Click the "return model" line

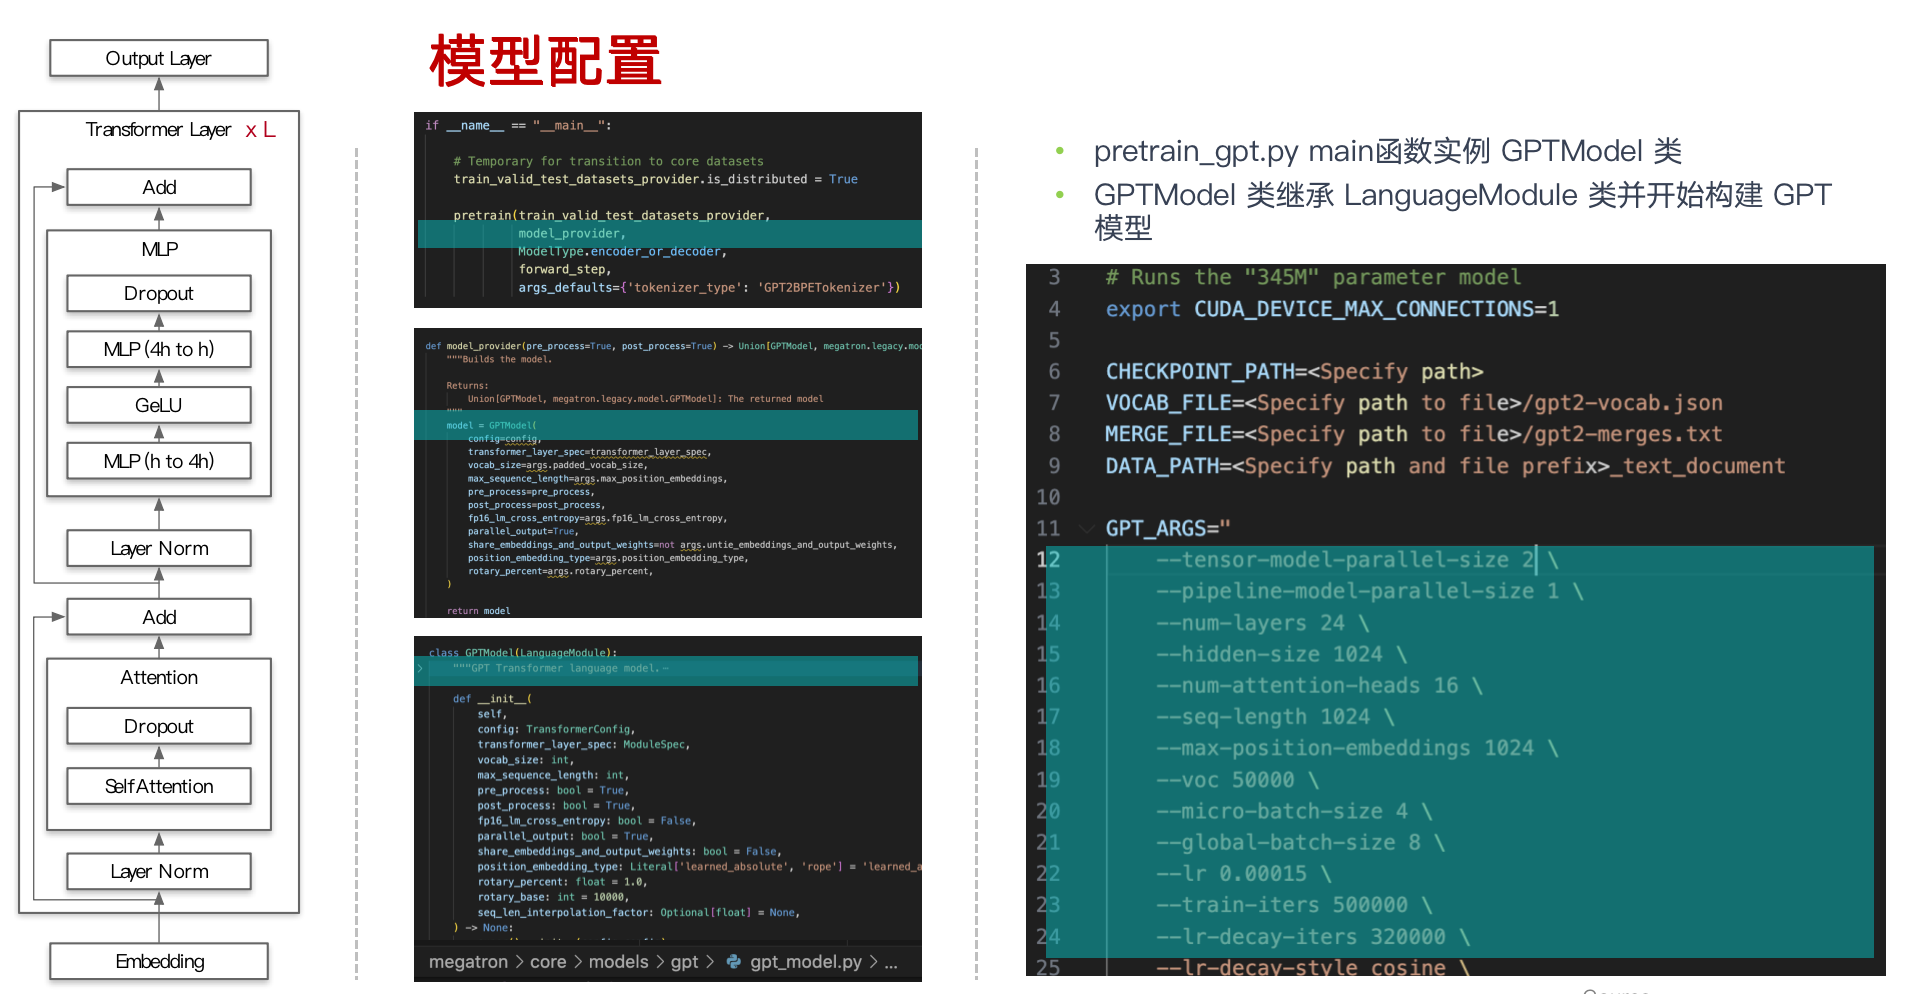tap(478, 611)
